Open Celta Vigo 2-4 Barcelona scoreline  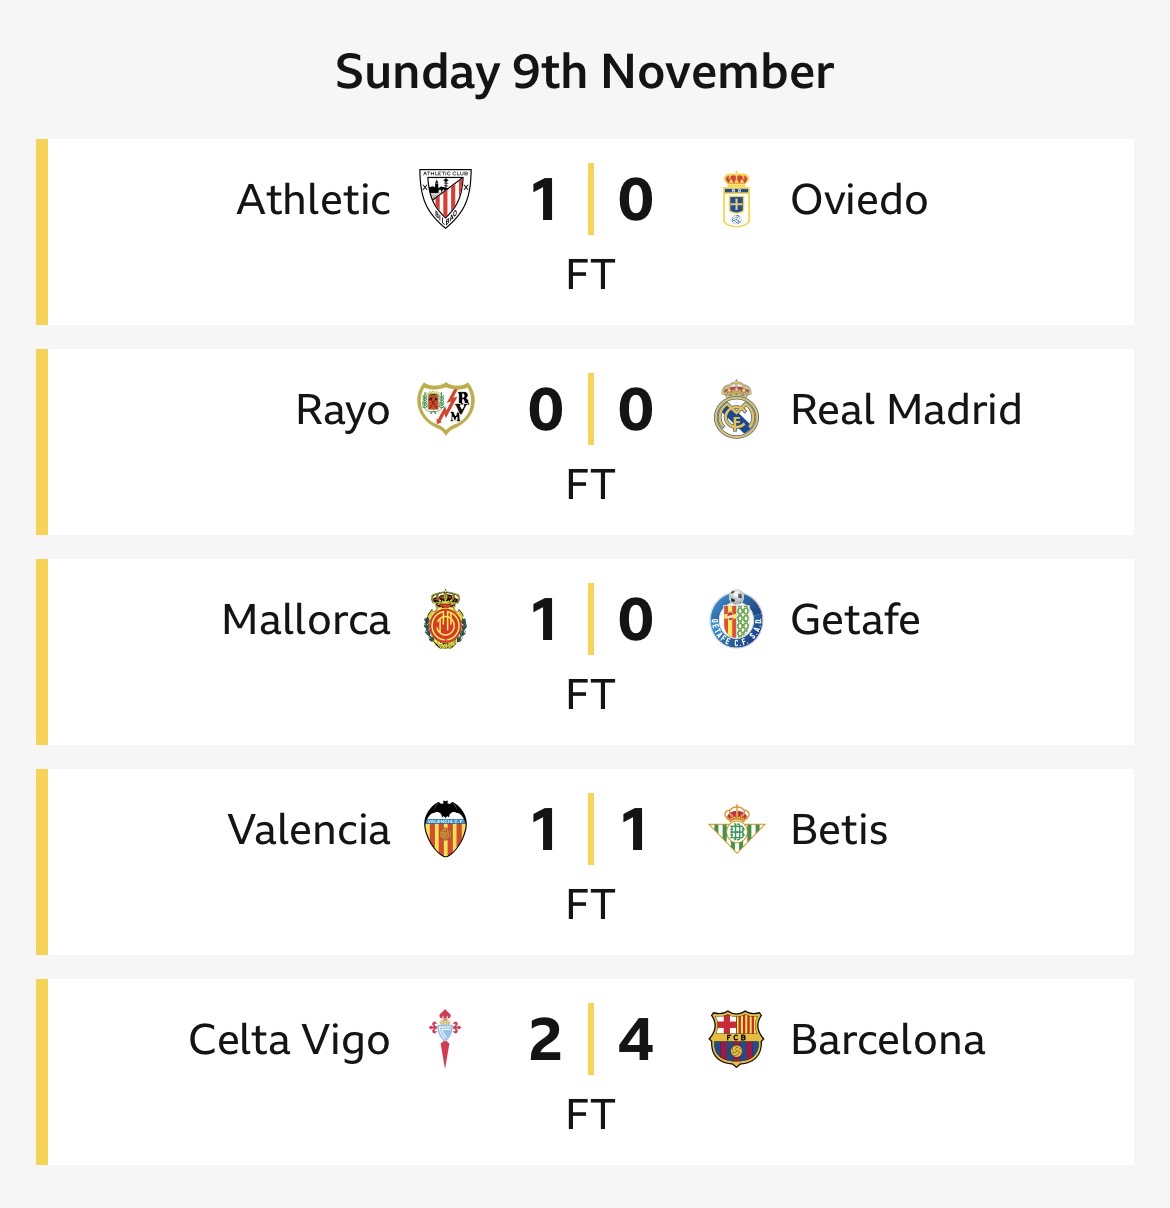(x=590, y=1040)
